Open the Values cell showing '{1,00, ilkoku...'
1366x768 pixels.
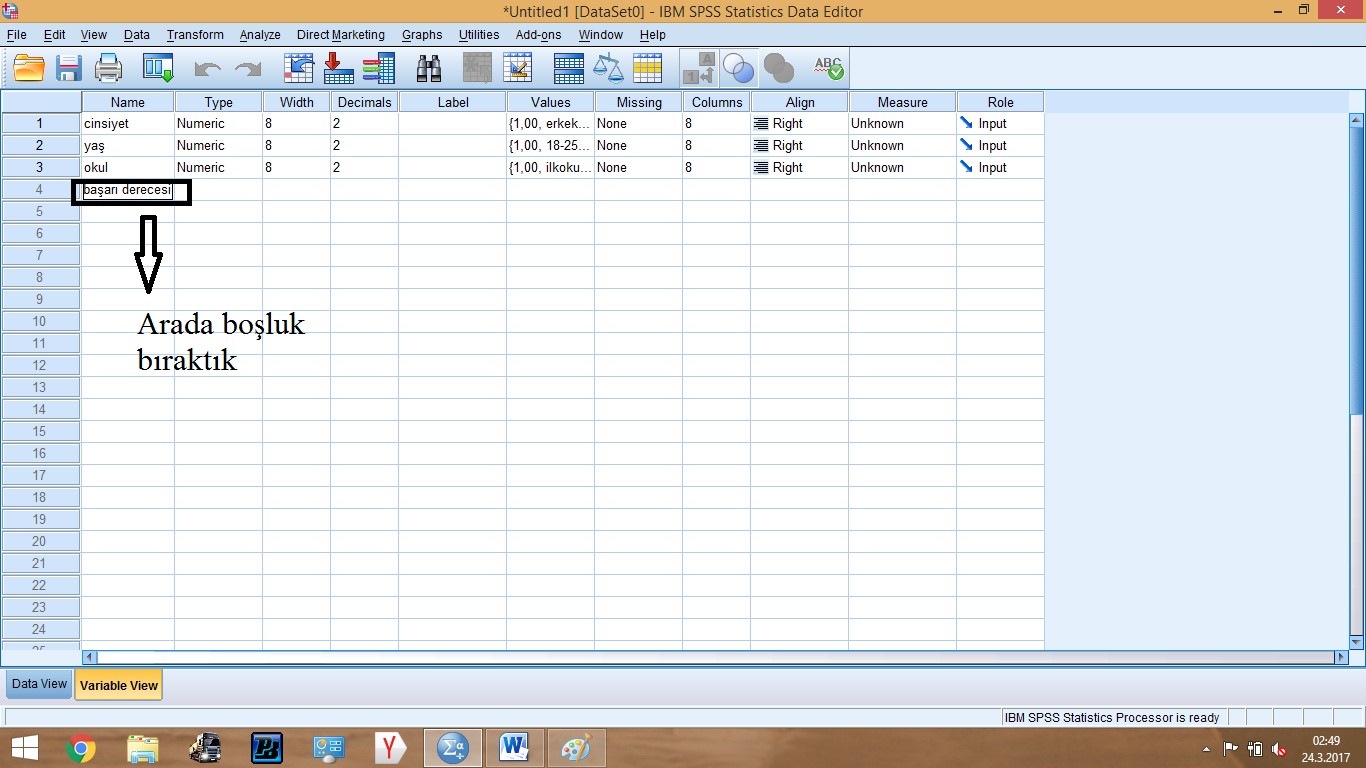pos(550,168)
